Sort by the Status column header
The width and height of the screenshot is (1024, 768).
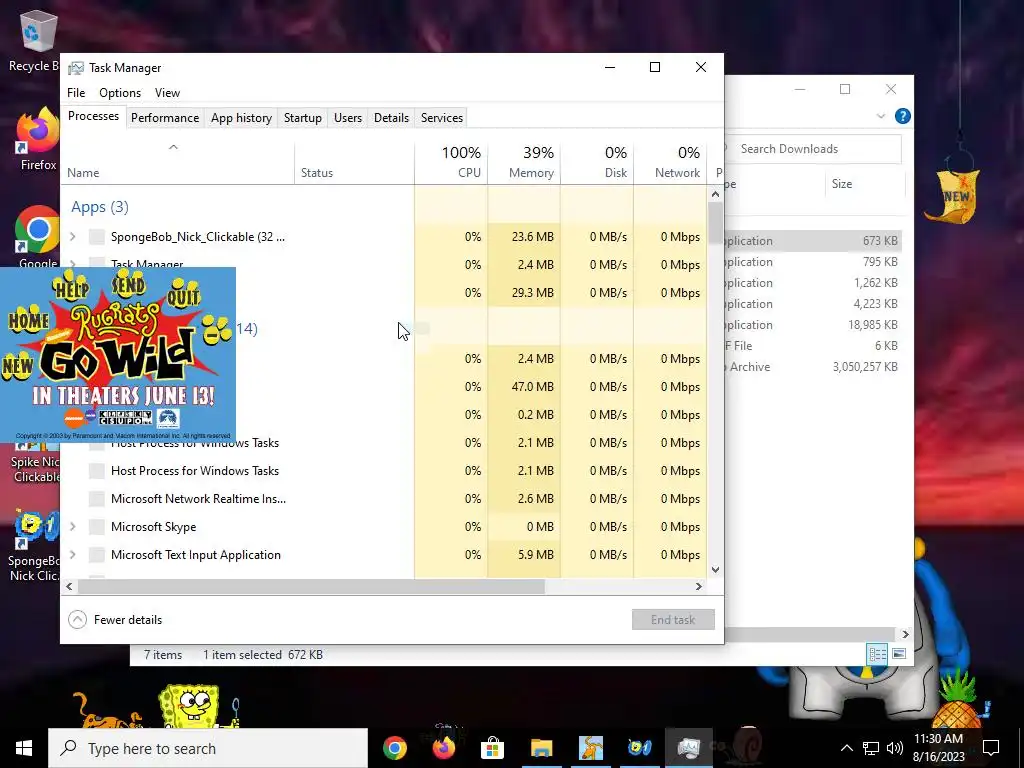(x=355, y=162)
